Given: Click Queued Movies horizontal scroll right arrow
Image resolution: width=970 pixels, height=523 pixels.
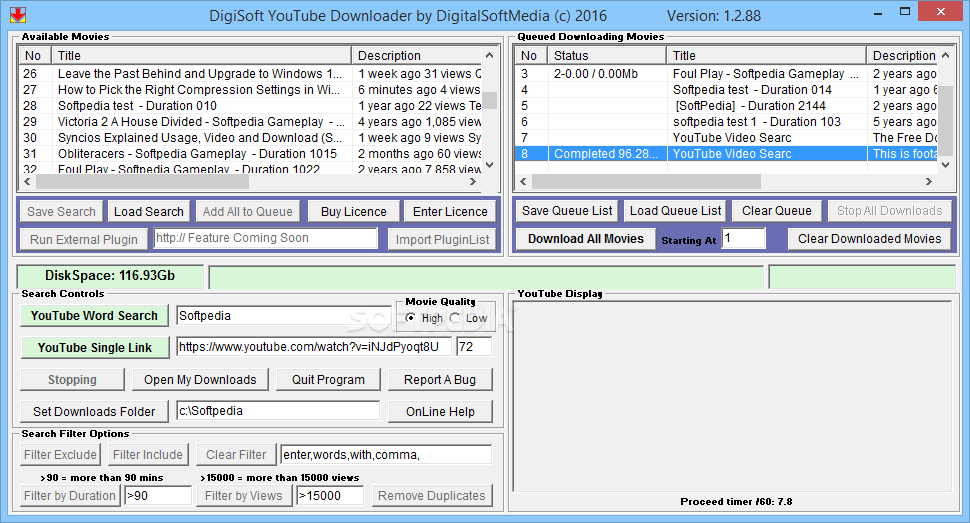Looking at the screenshot, I should (929, 181).
